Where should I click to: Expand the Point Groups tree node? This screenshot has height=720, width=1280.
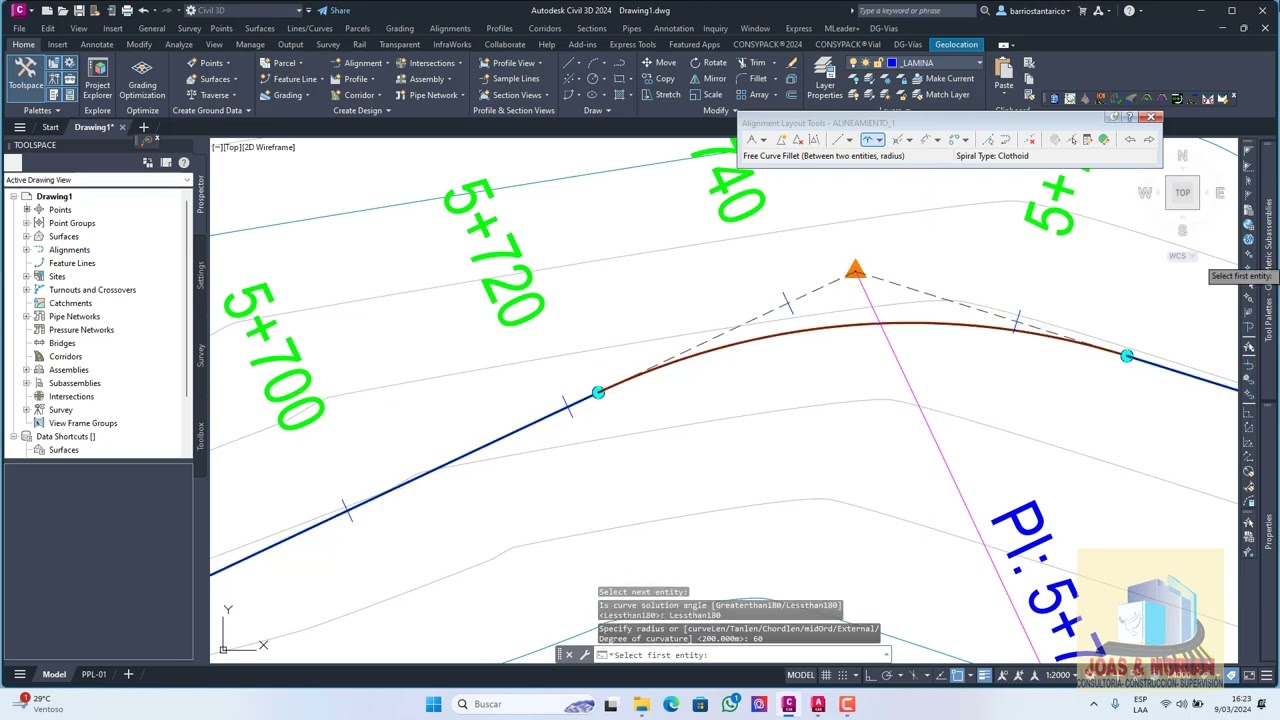[27, 223]
